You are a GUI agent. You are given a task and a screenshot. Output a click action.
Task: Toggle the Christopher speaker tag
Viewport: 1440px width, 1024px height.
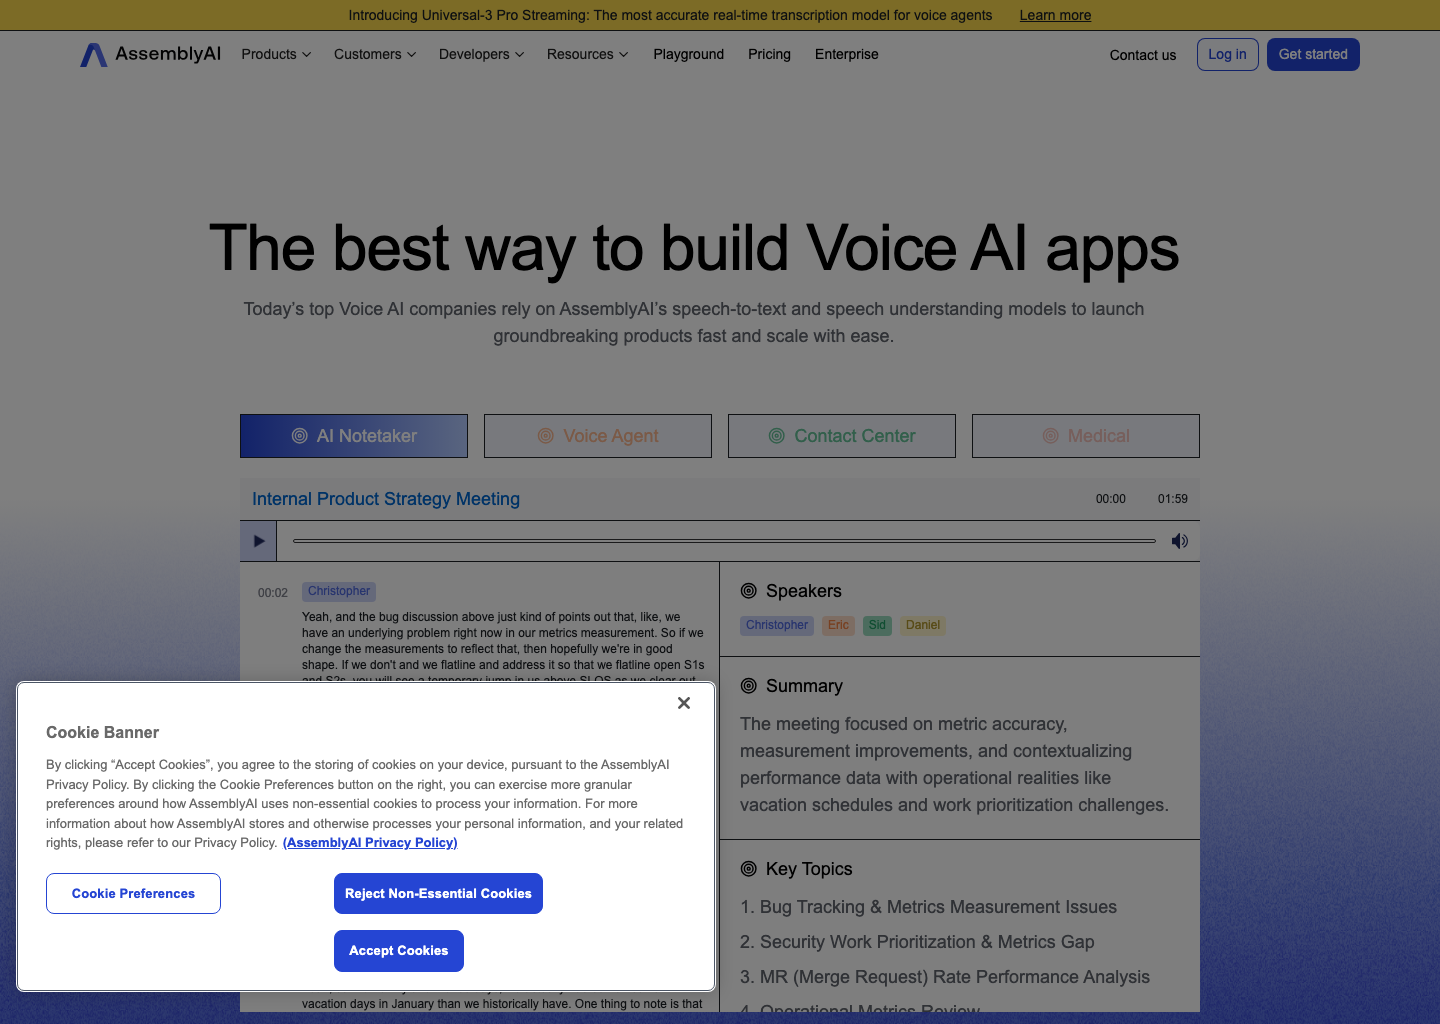[777, 625]
